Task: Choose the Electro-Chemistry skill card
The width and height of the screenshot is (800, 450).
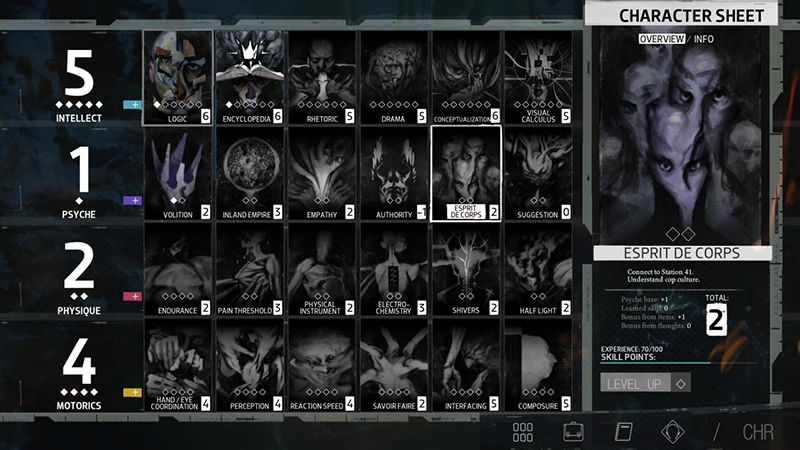Action: 394,270
